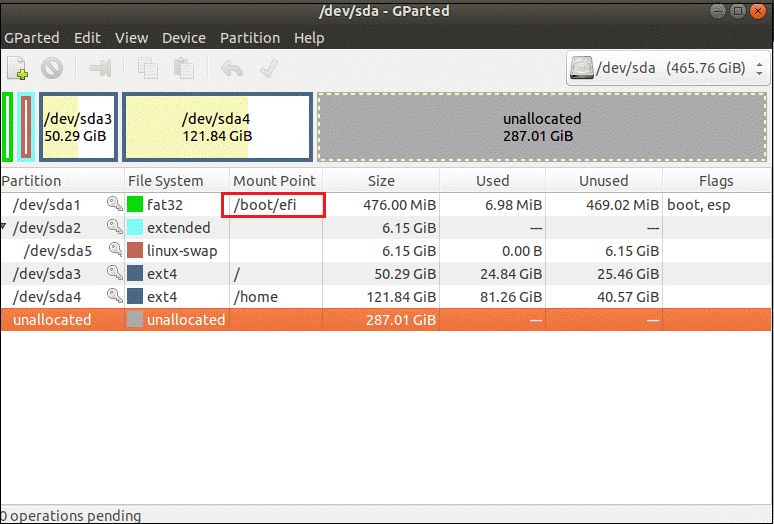Open the Edit menu

(x=87, y=38)
